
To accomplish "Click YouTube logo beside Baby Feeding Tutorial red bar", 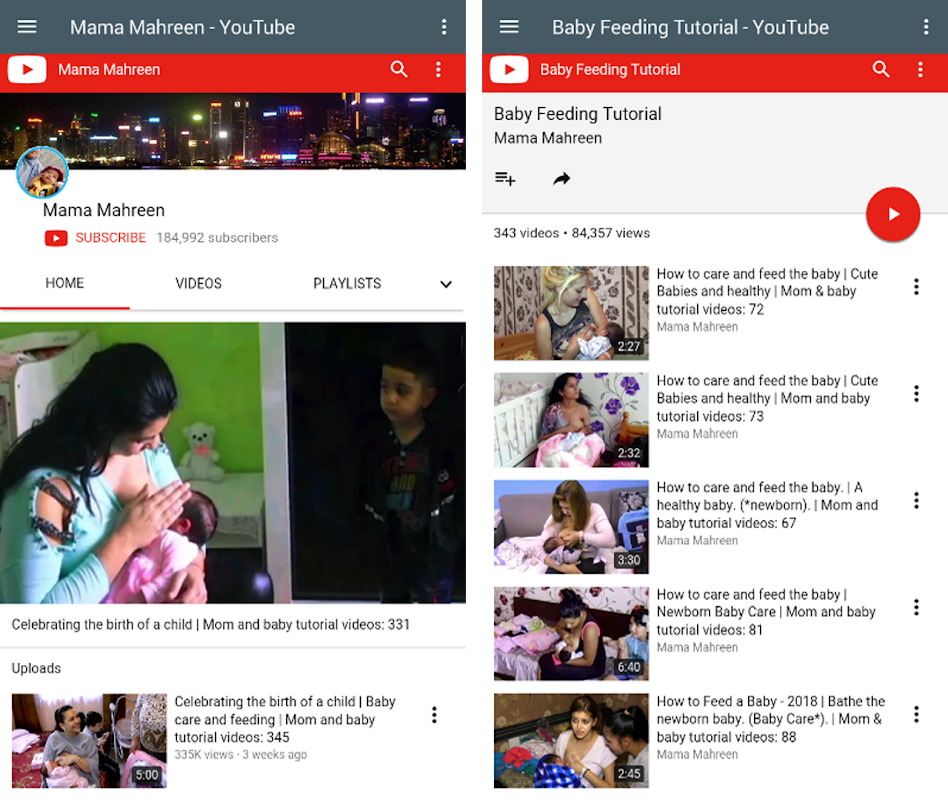I will tap(509, 70).
